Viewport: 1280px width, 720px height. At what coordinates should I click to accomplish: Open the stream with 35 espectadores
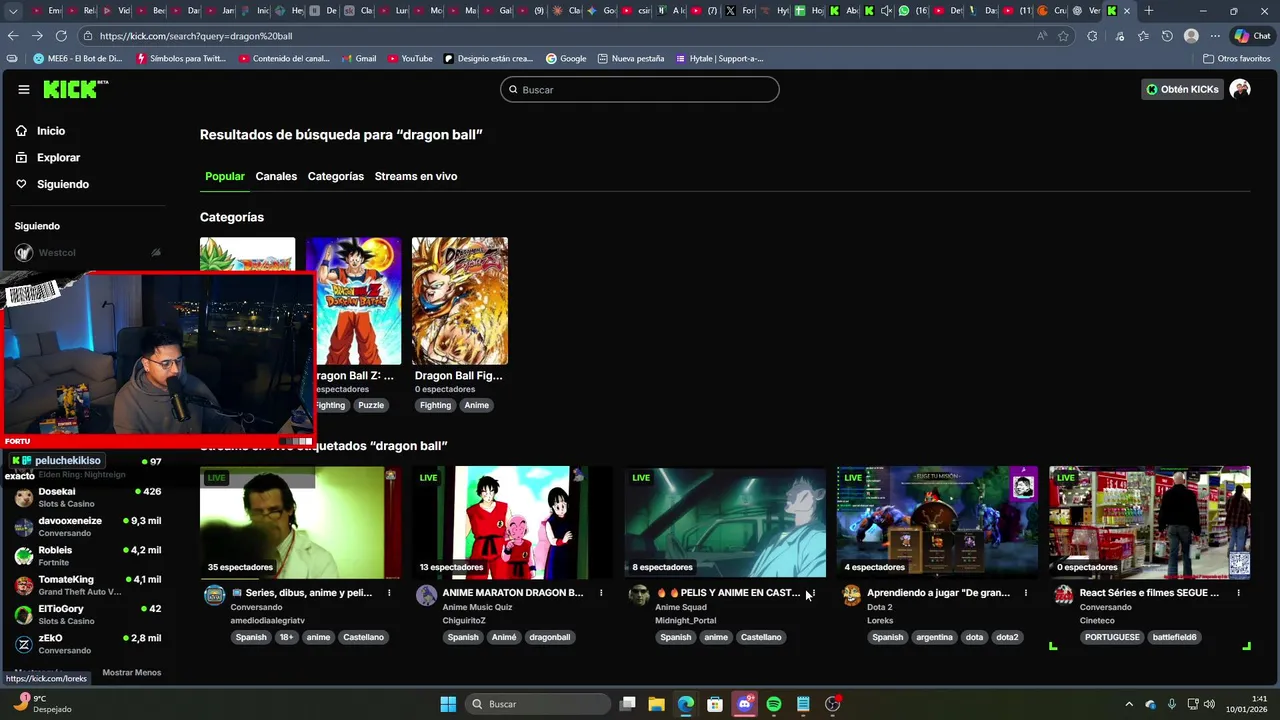(300, 522)
